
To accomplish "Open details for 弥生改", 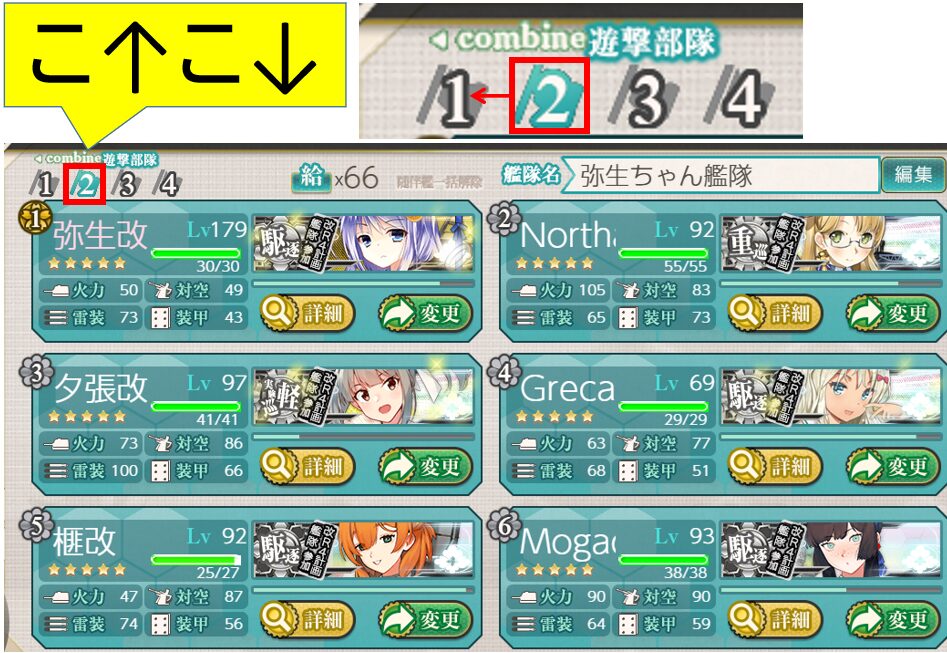I will [x=307, y=313].
